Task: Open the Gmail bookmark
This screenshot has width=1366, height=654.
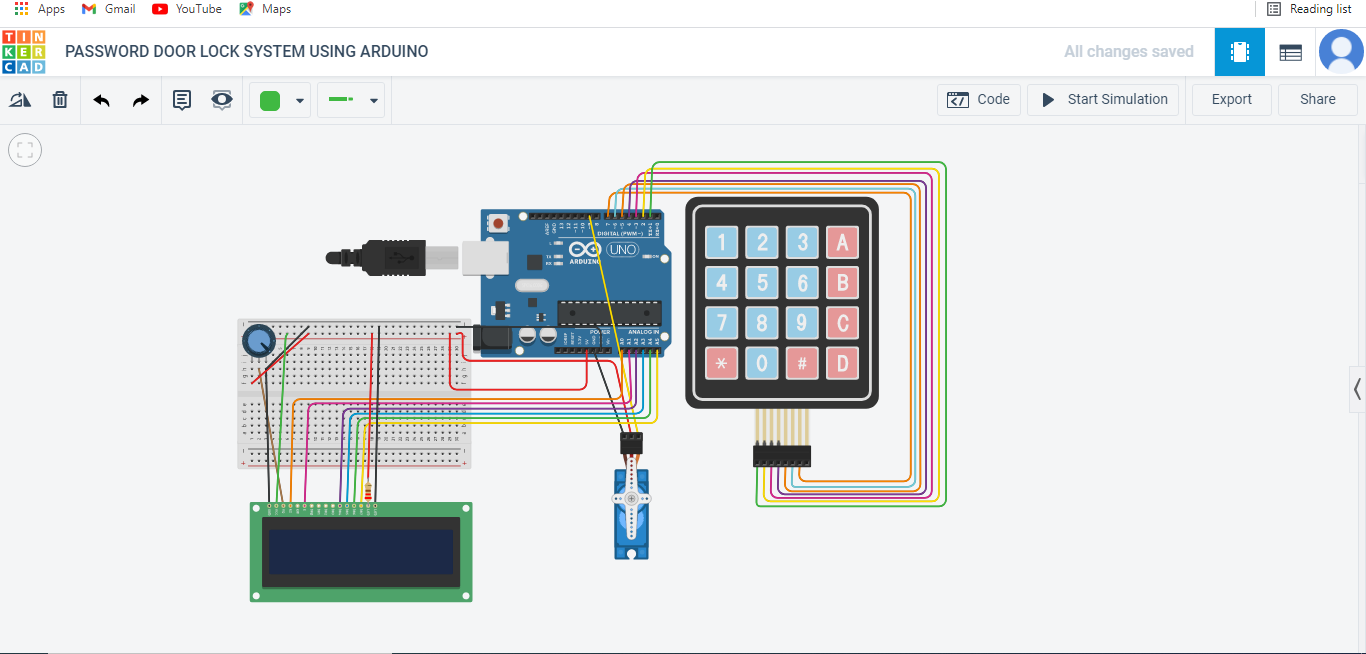Action: point(108,9)
